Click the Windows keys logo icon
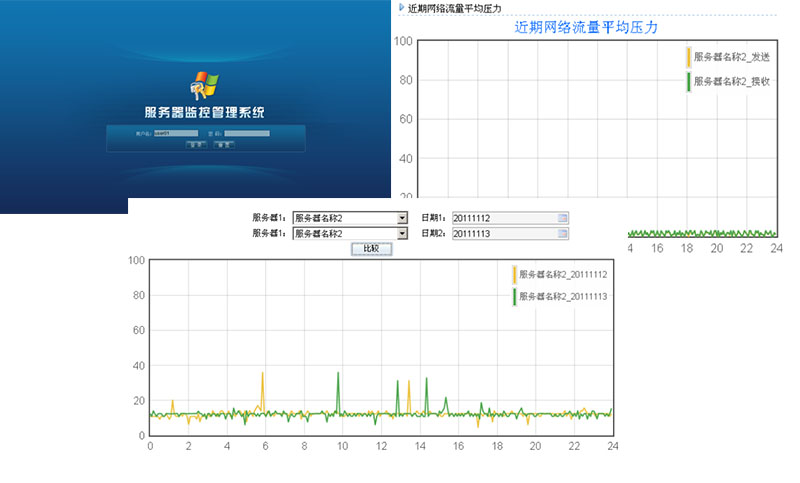The height and width of the screenshot is (483, 800). click(x=204, y=85)
